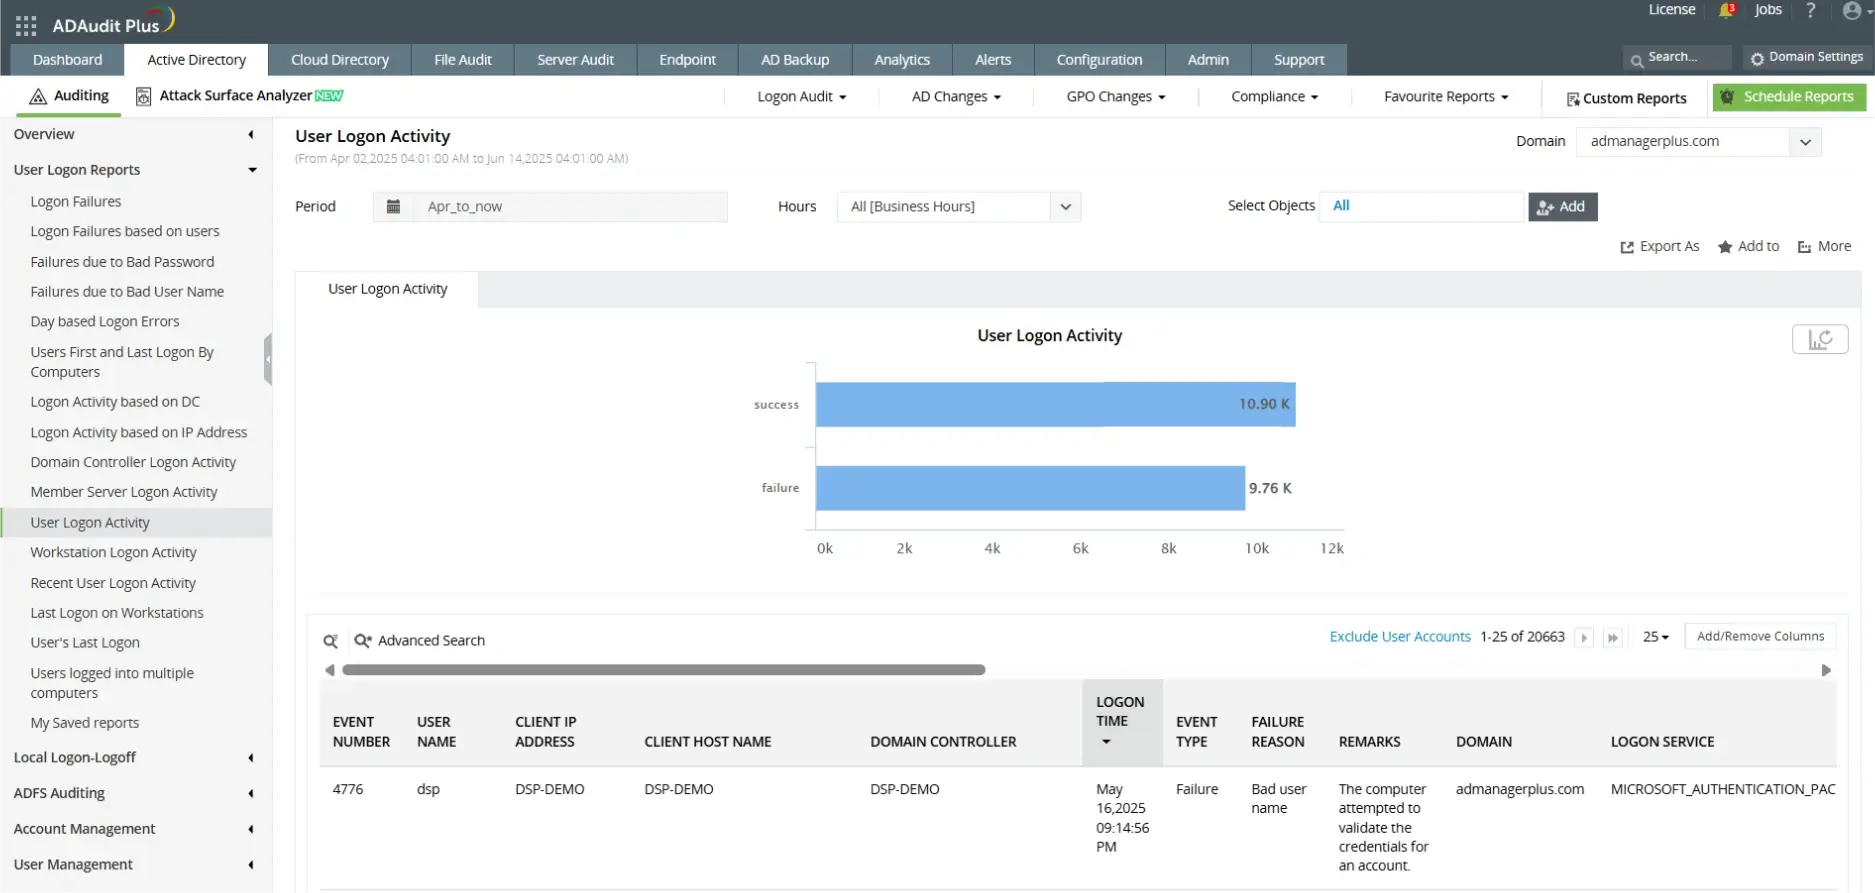
Task: Click the Attack Surface Analyzer icon
Action: tap(144, 96)
